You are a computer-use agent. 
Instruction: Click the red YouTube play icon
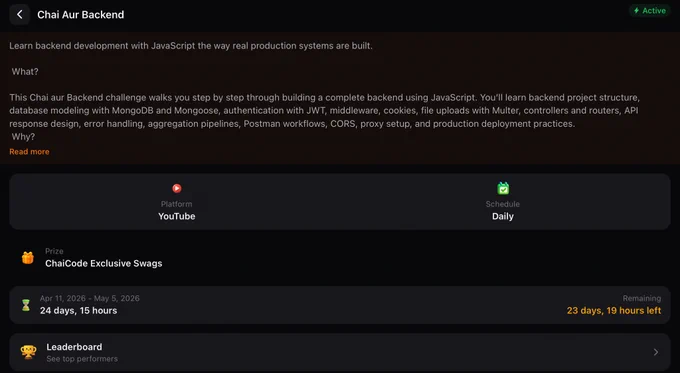[177, 188]
